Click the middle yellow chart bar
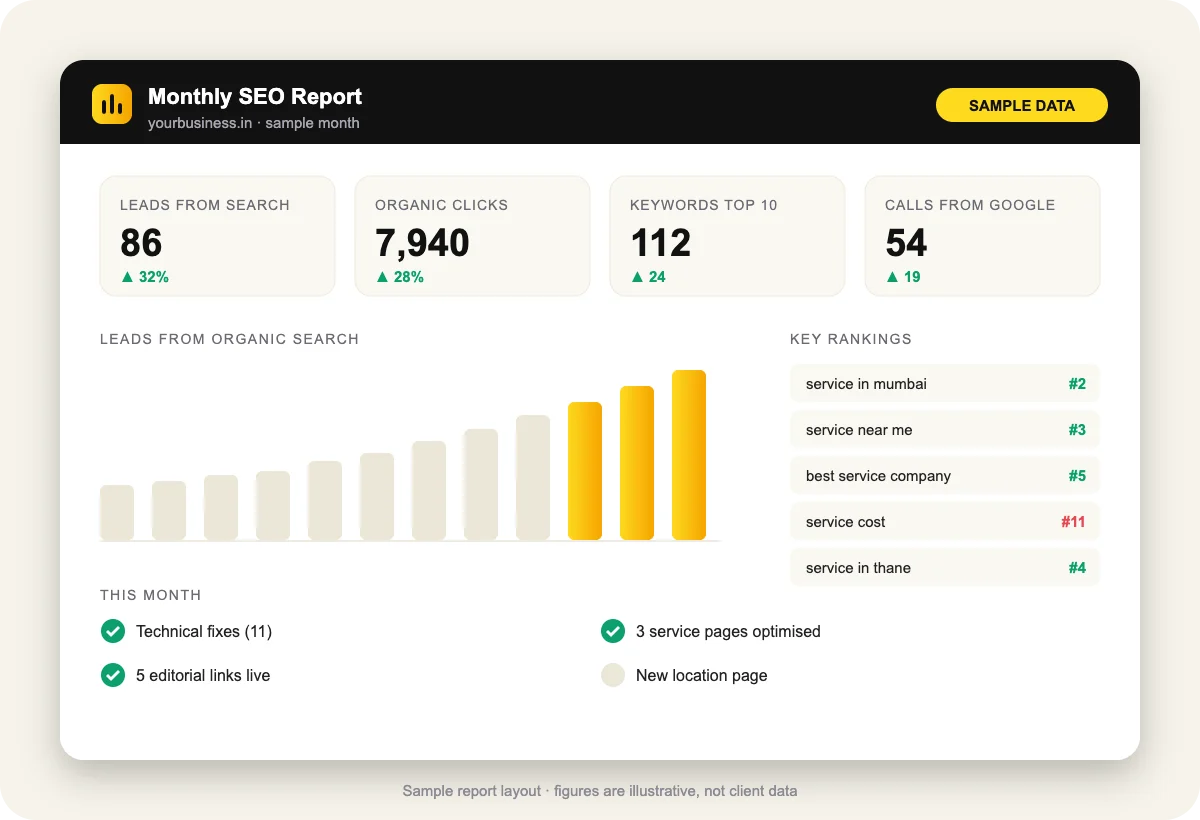Image resolution: width=1200 pixels, height=820 pixels. pyautogui.click(x=637, y=463)
